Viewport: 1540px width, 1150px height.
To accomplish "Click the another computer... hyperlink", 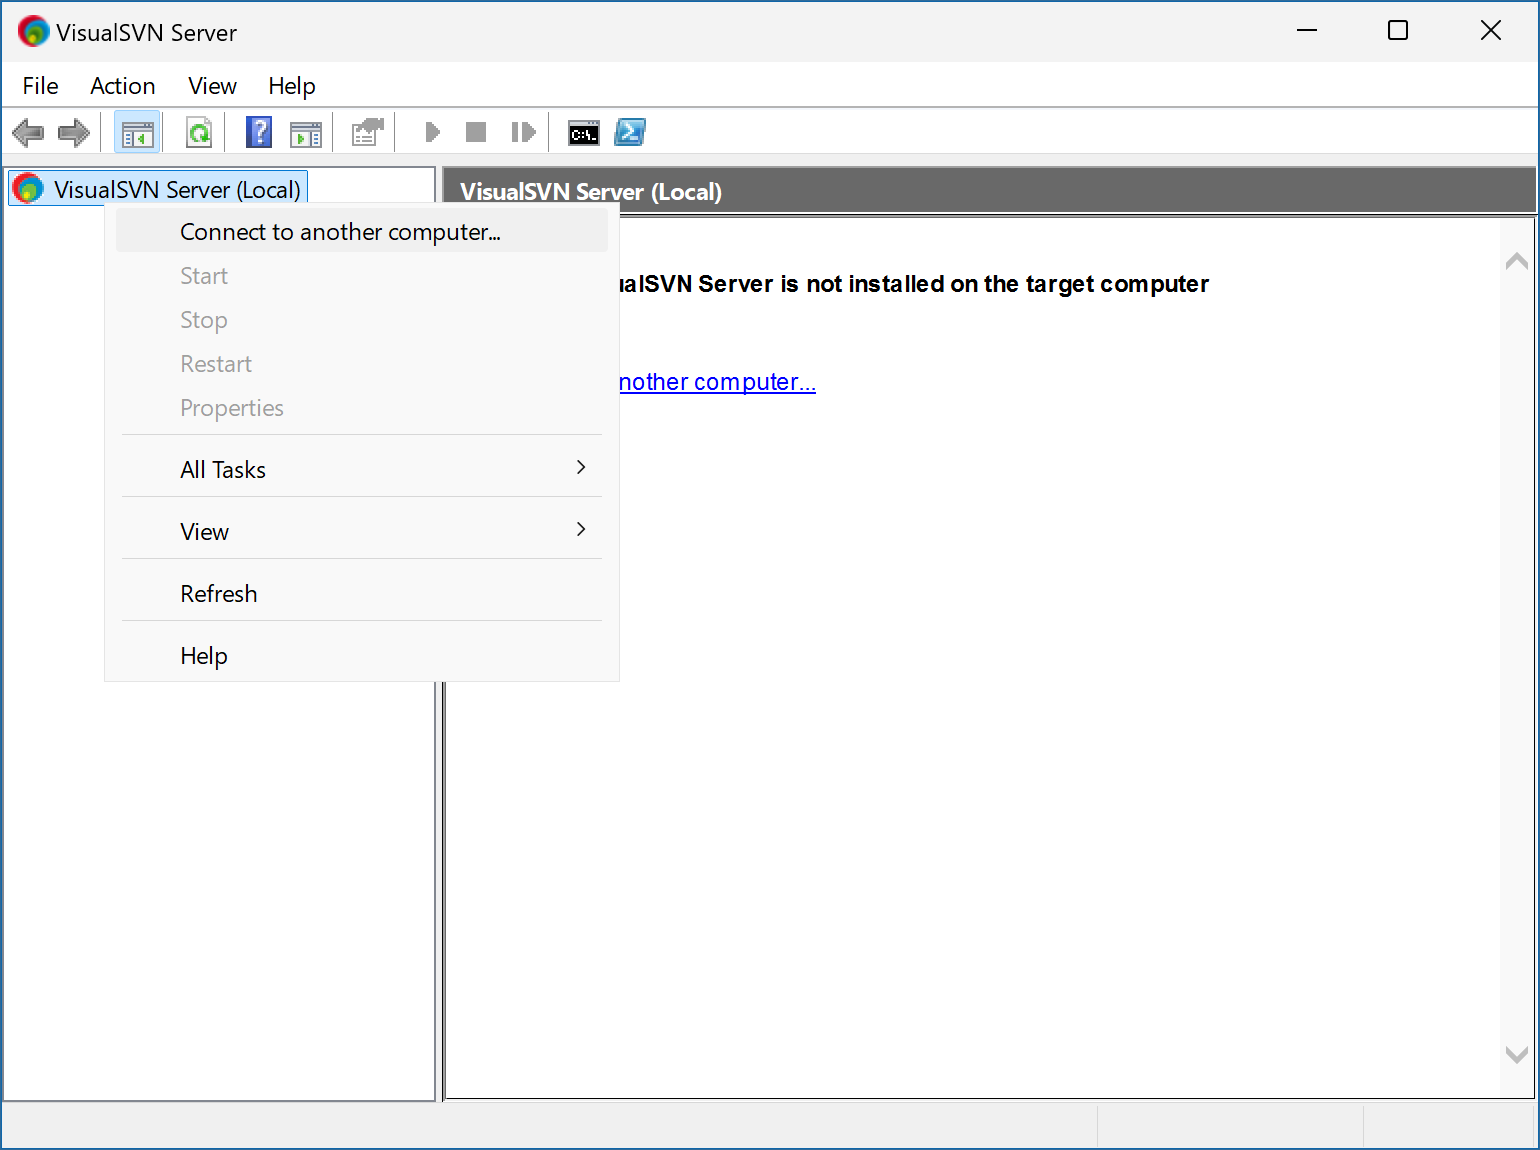I will pyautogui.click(x=717, y=382).
